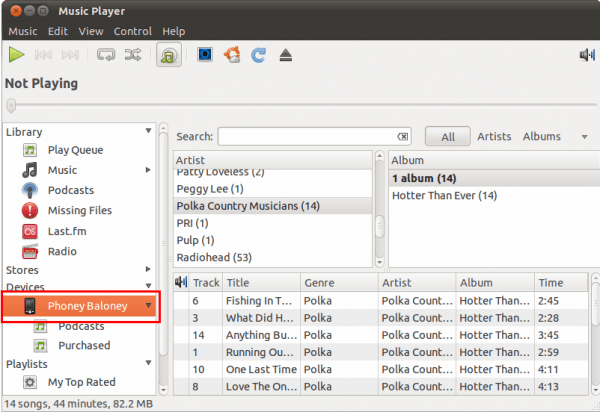The image size is (600, 412).
Task: Click the Ubuntu One store icon
Action: 232,55
